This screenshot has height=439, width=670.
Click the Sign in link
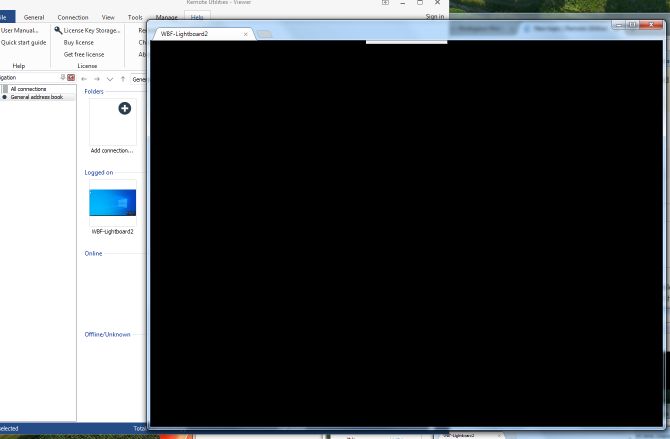point(434,17)
